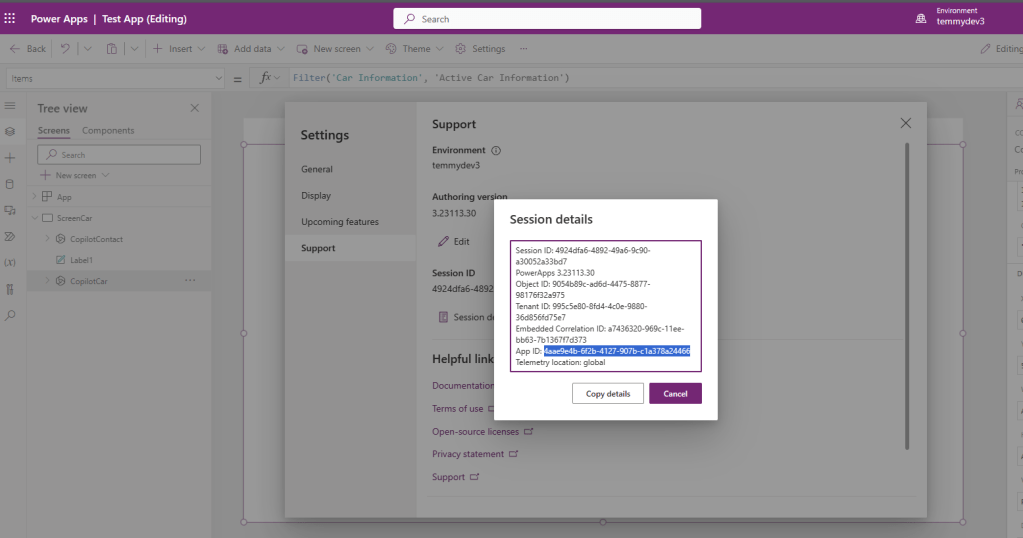Open the toolbar overflow ellipsis
The width and height of the screenshot is (1023, 538).
tap(523, 49)
